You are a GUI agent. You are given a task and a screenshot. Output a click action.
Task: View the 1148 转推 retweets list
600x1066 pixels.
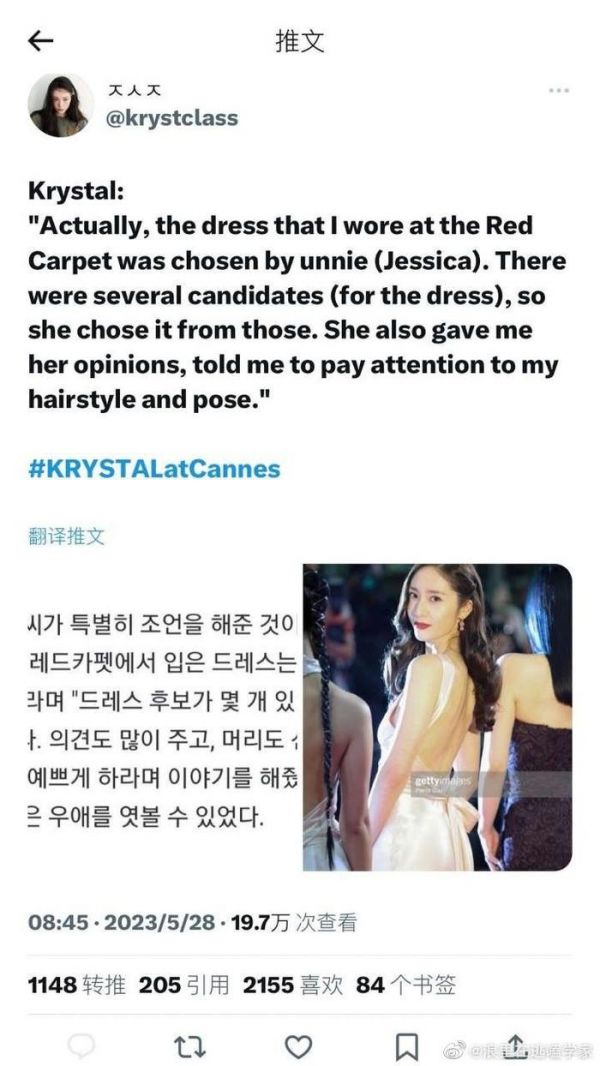point(77,984)
